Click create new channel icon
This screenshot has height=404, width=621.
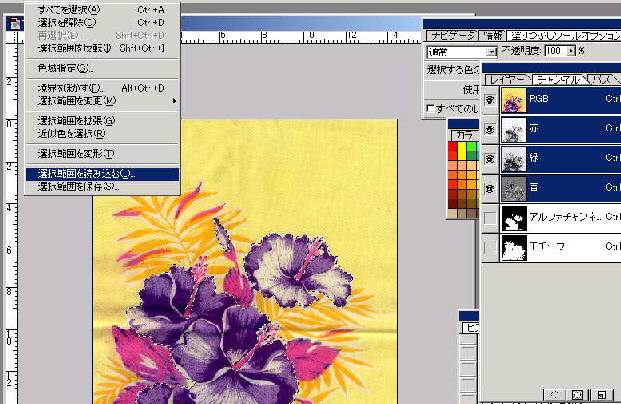click(x=601, y=394)
